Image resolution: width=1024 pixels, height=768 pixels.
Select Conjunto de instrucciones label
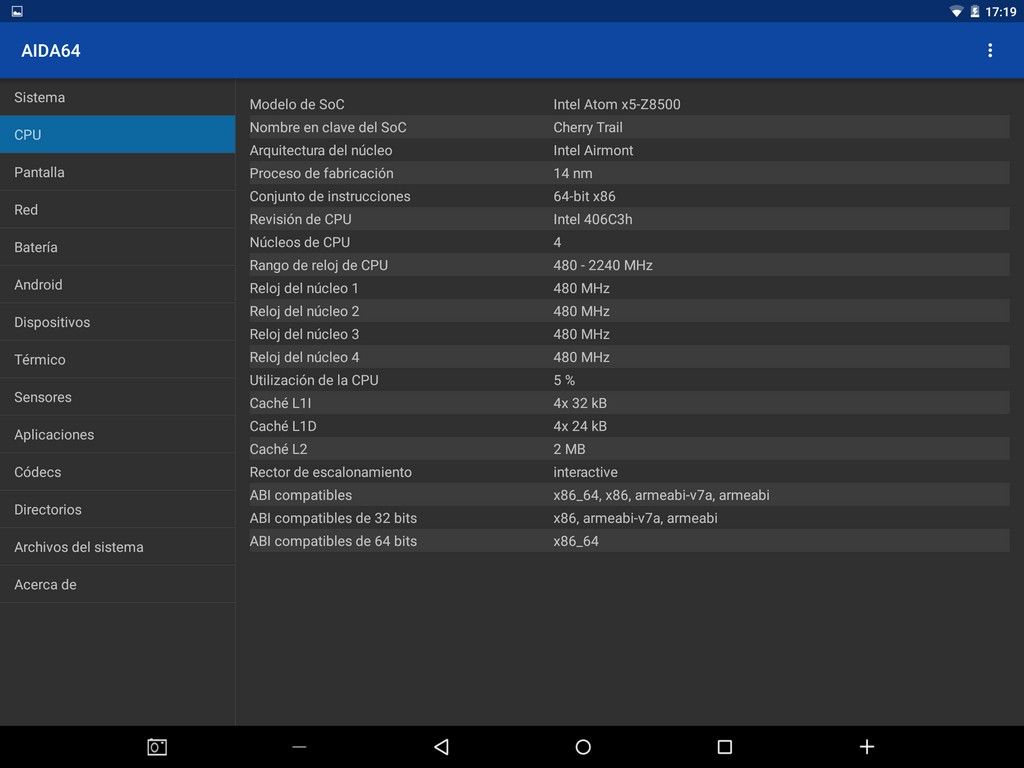pos(330,196)
